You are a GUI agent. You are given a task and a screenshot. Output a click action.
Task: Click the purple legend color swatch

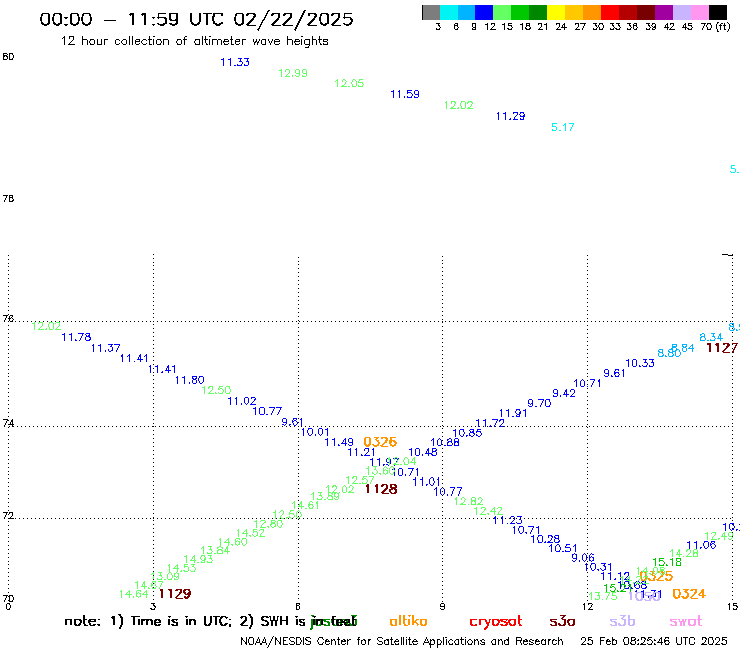tap(664, 12)
